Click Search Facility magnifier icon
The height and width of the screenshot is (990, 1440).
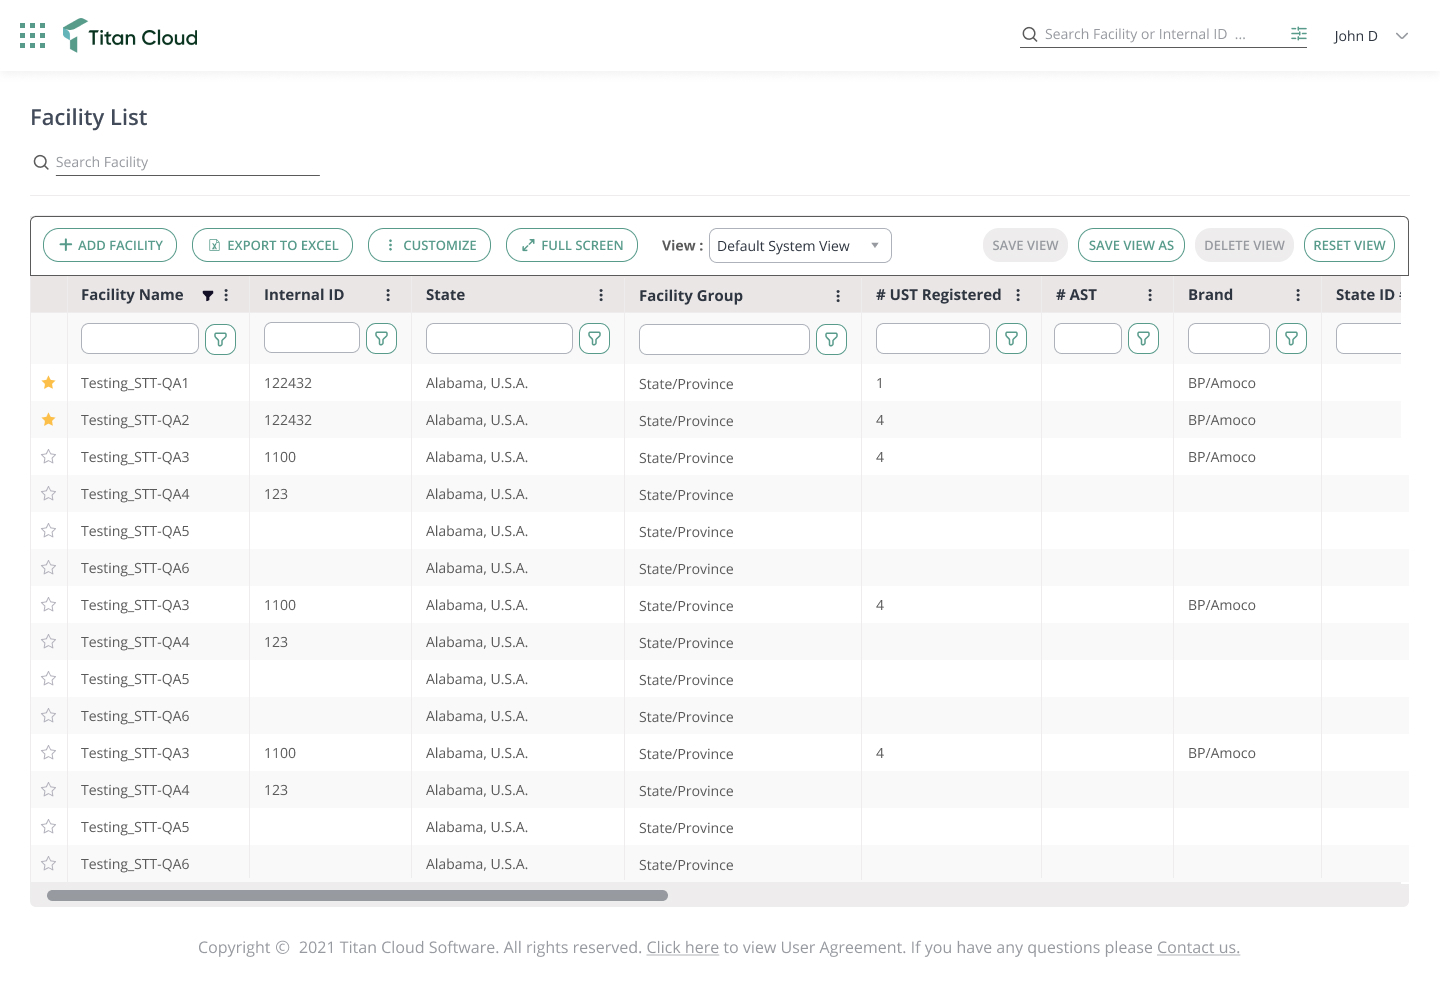tap(41, 162)
